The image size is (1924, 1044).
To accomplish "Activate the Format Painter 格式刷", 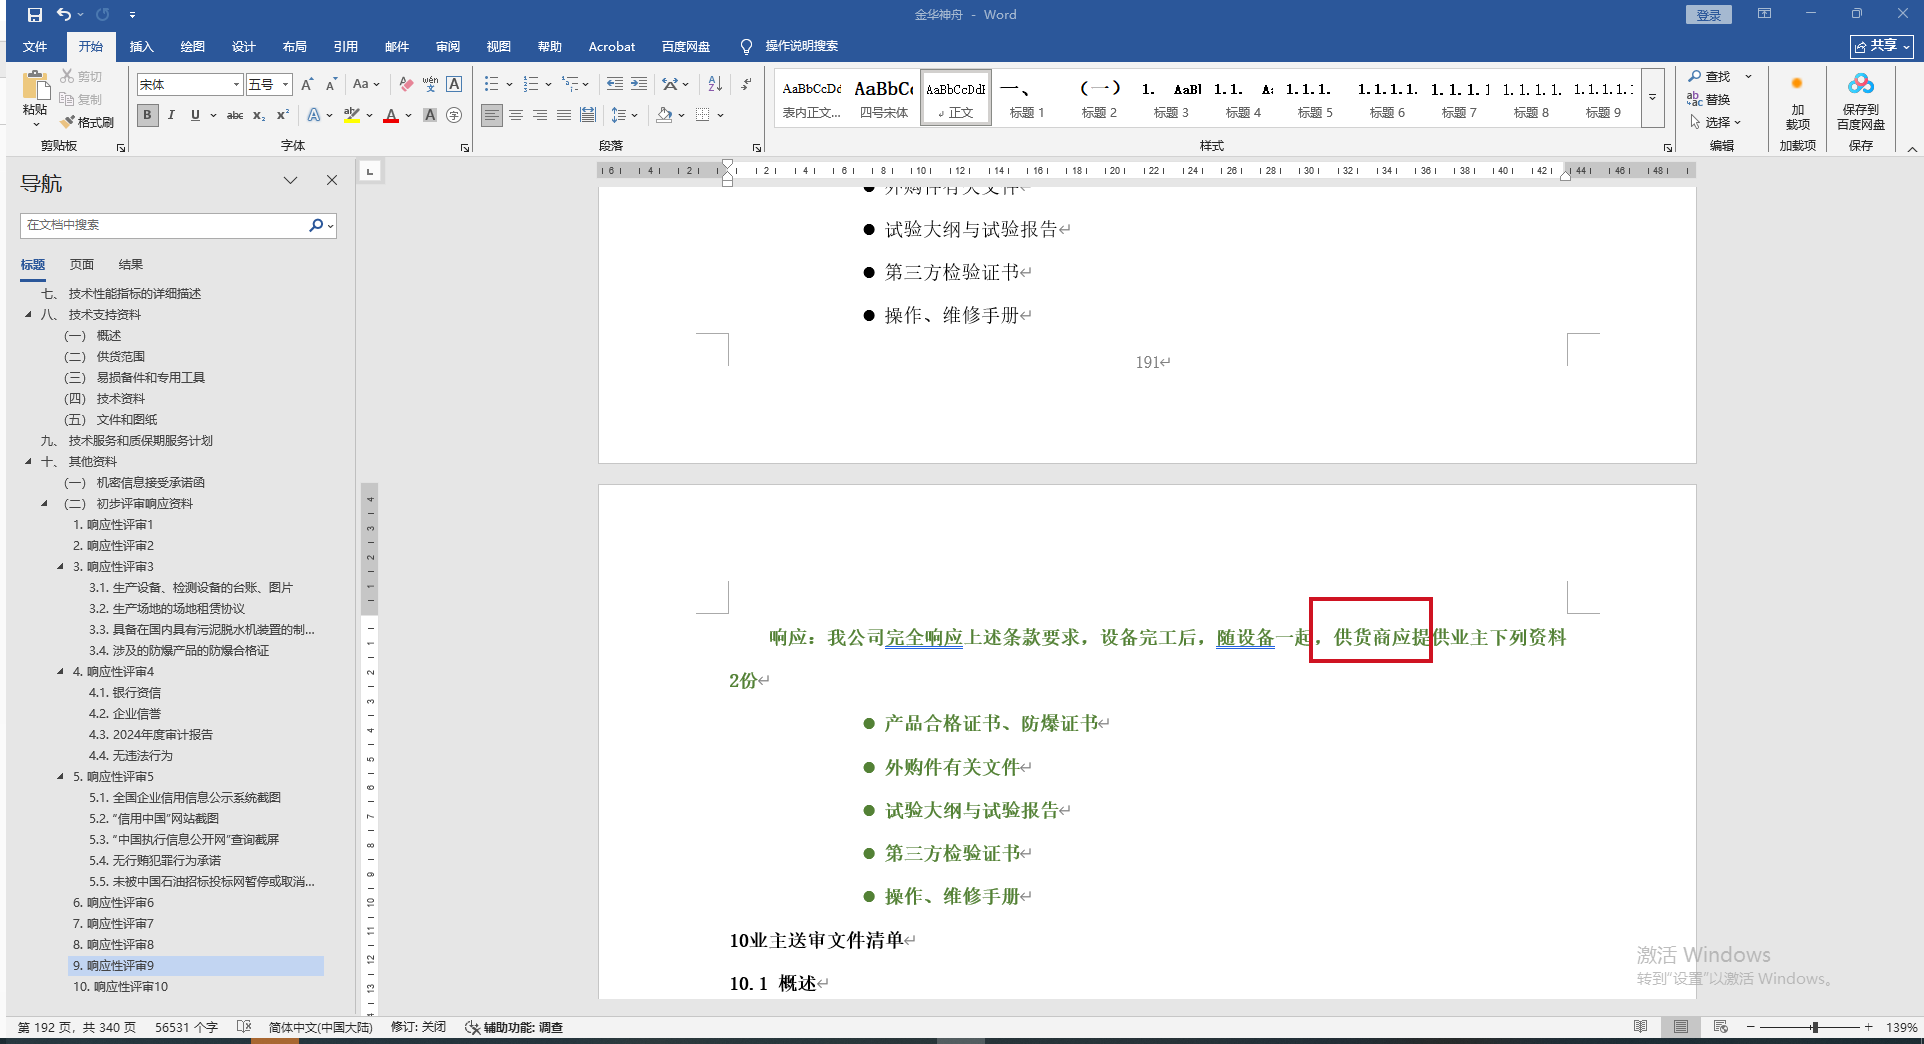I will pos(87,122).
